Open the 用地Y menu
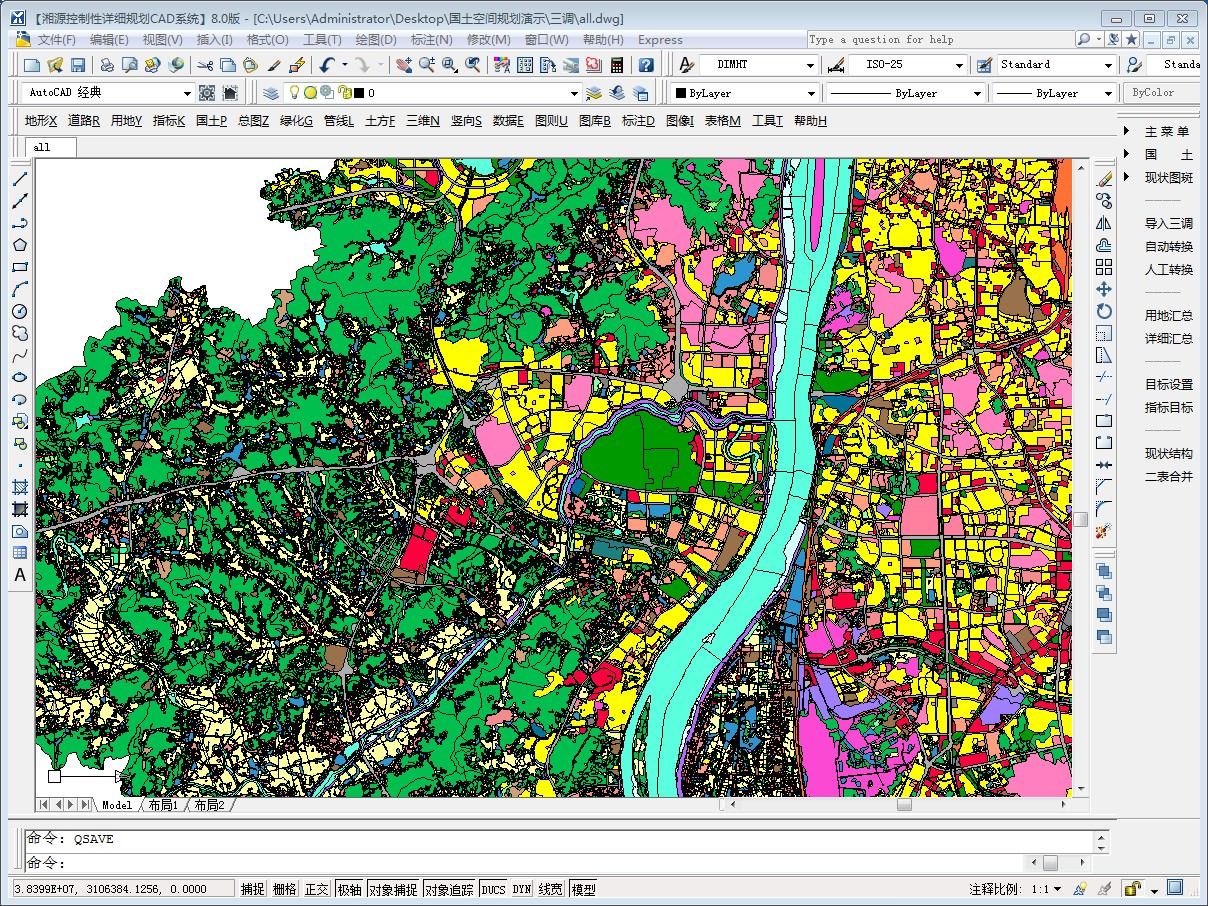 [x=126, y=121]
